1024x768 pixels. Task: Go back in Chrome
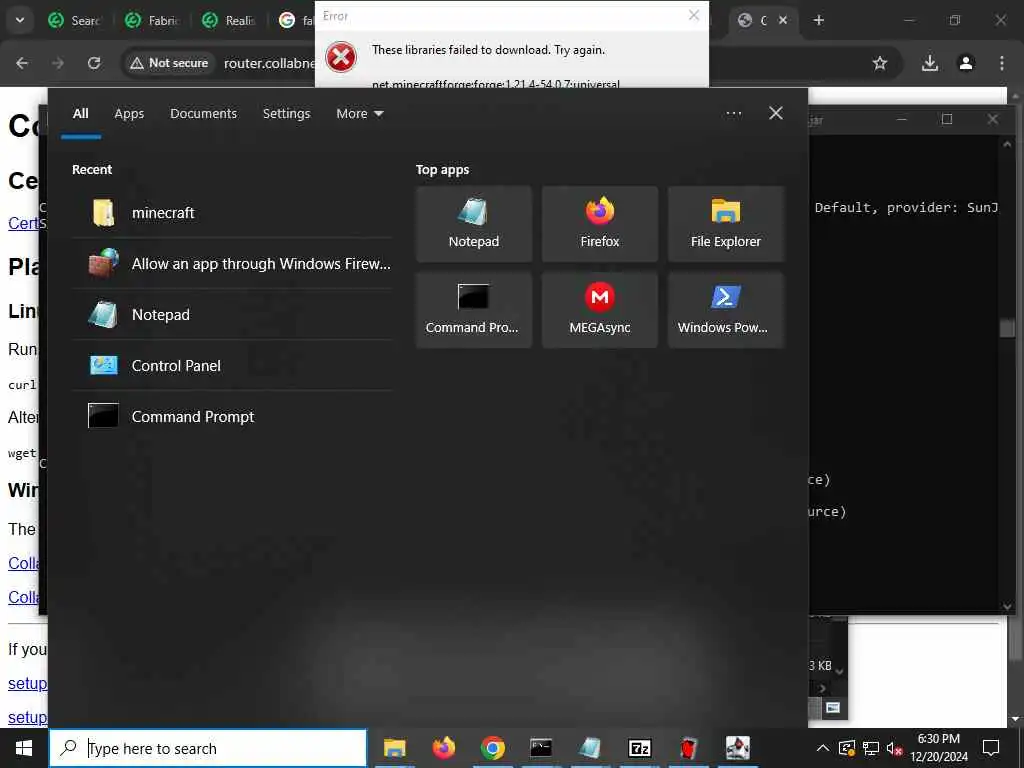pos(22,63)
